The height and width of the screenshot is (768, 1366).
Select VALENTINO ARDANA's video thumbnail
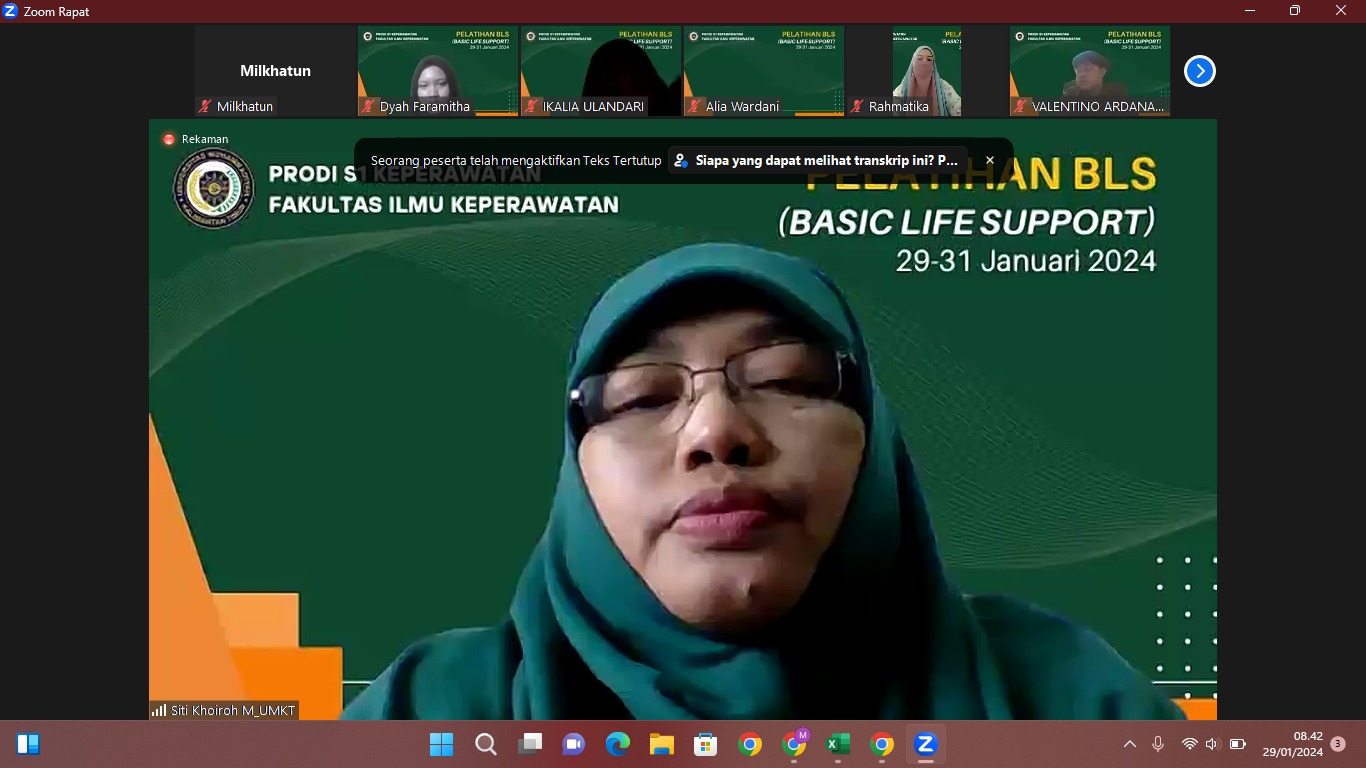1089,71
